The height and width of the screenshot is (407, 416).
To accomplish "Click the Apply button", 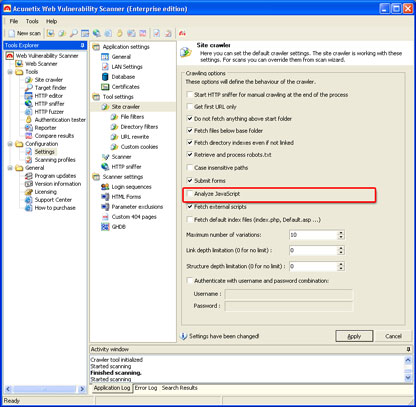I will point(354,336).
